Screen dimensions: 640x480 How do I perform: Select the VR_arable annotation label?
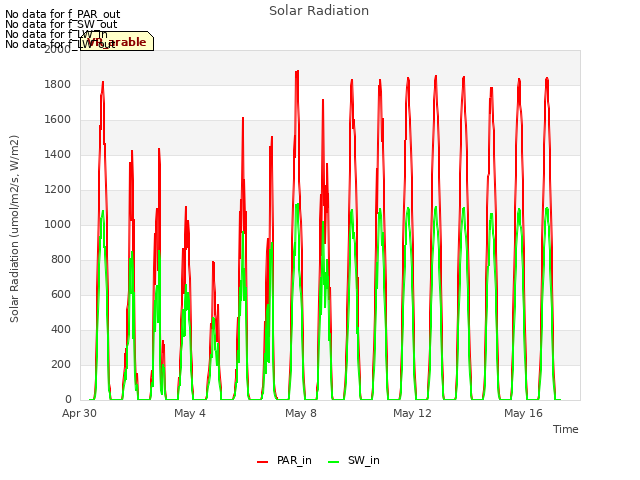point(117,42)
